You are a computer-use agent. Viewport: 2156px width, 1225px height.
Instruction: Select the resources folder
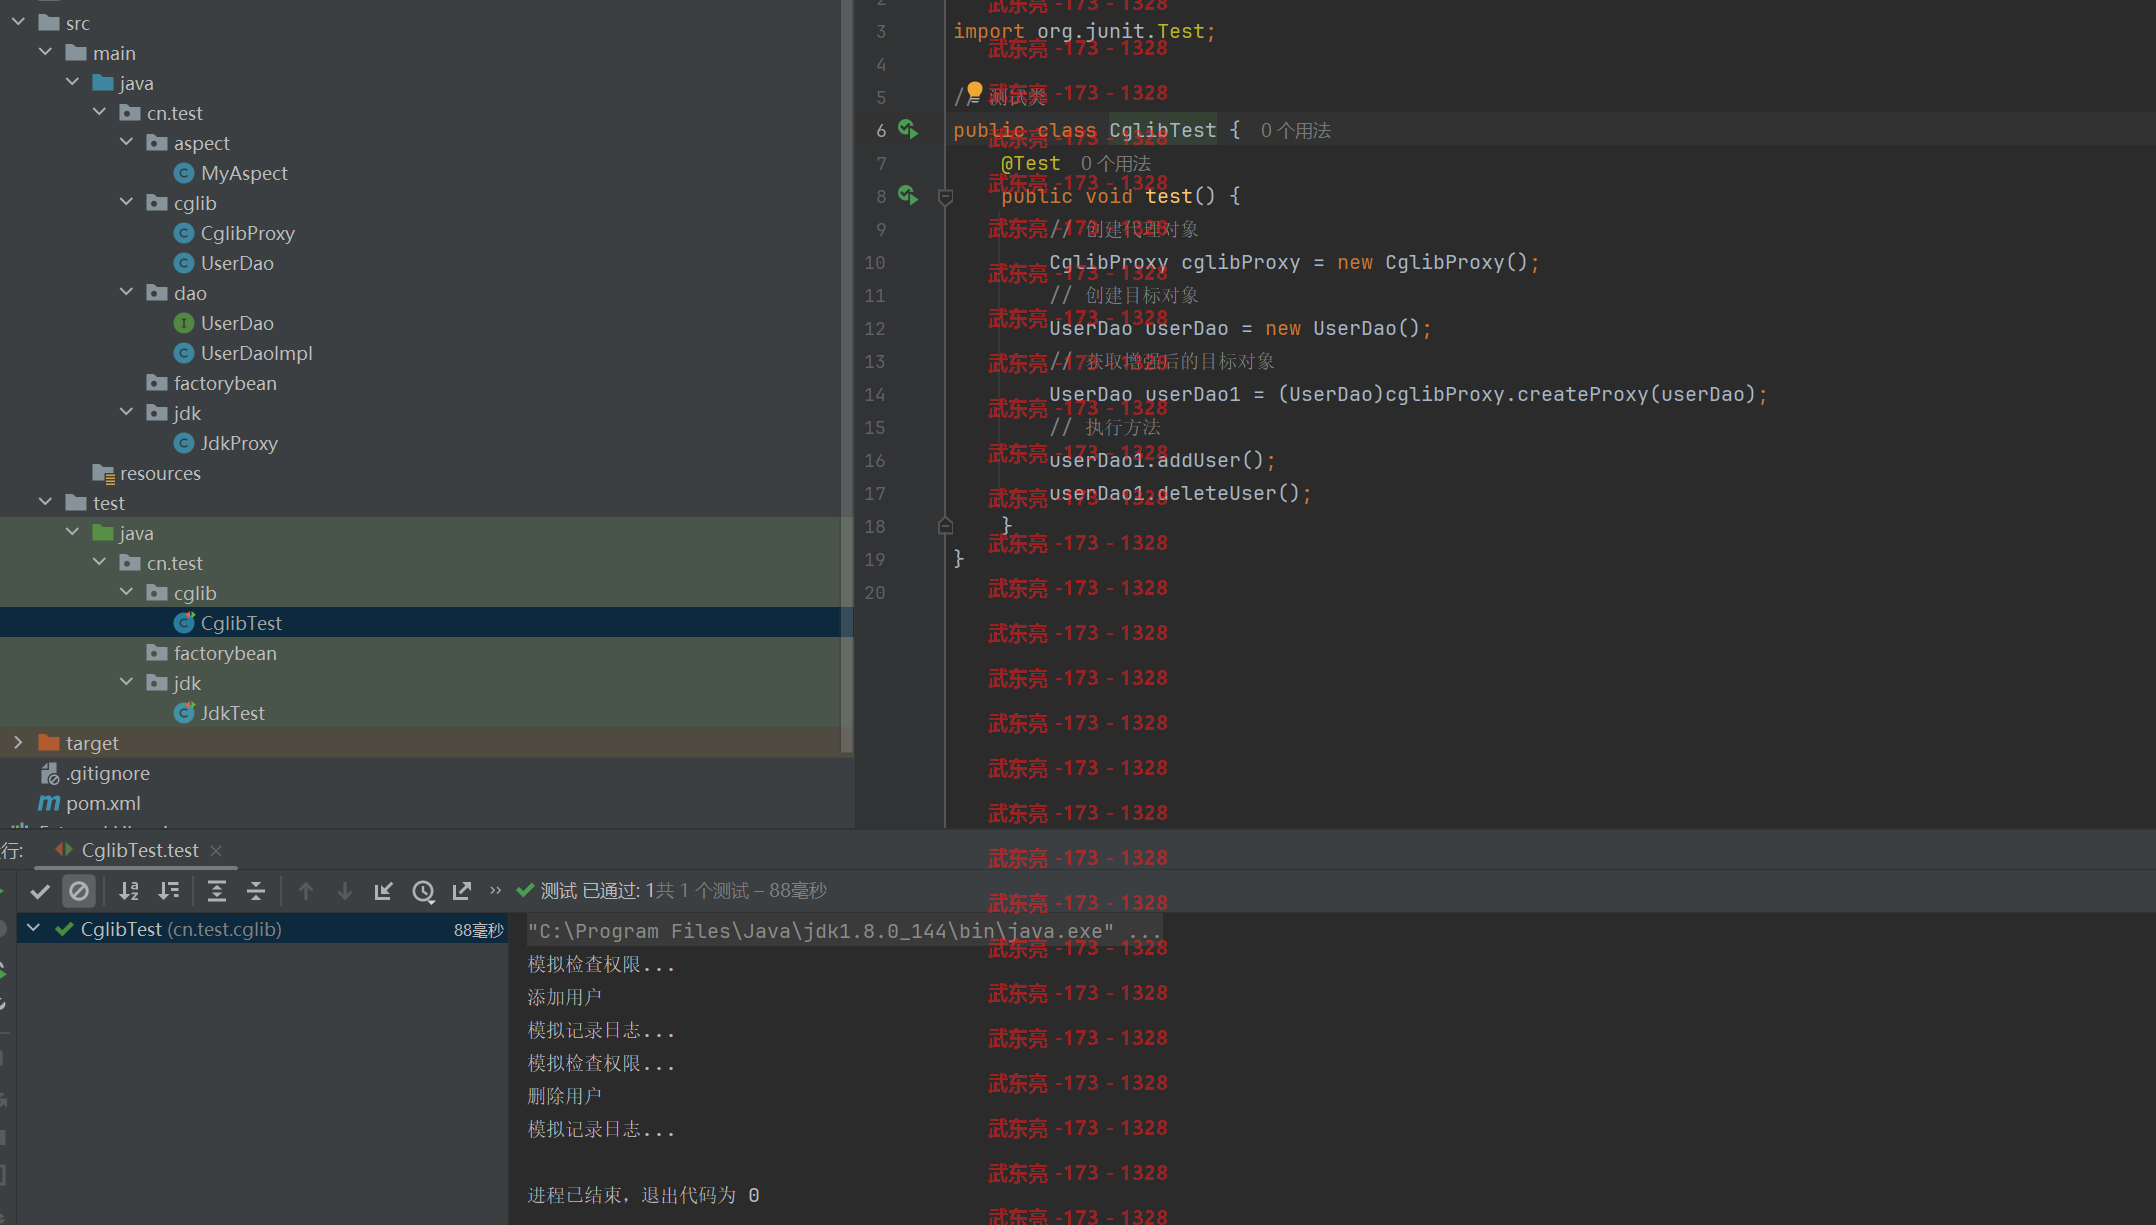click(159, 473)
